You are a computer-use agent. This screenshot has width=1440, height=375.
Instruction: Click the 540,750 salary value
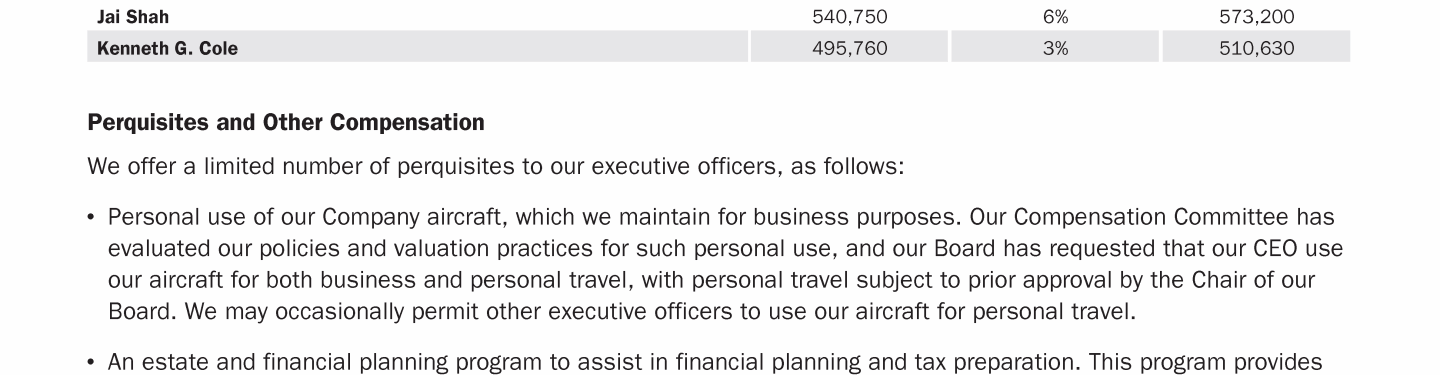click(850, 17)
